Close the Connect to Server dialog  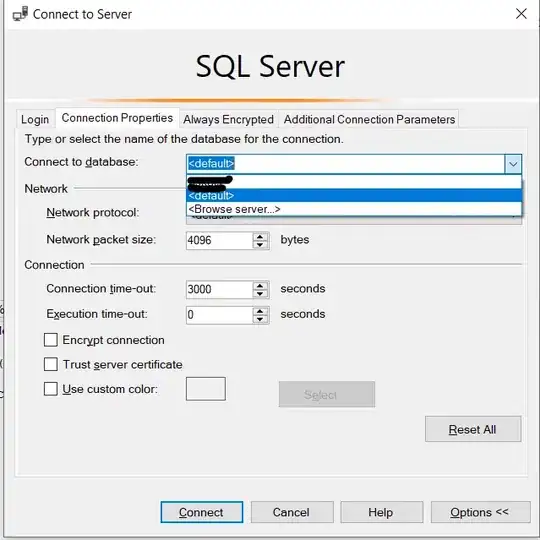pos(521,14)
